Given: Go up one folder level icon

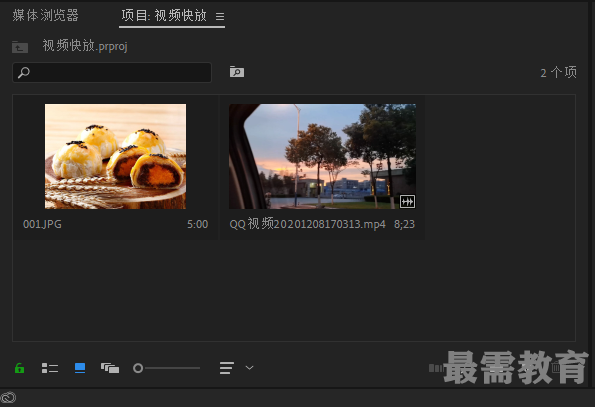Looking at the screenshot, I should tap(20, 47).
